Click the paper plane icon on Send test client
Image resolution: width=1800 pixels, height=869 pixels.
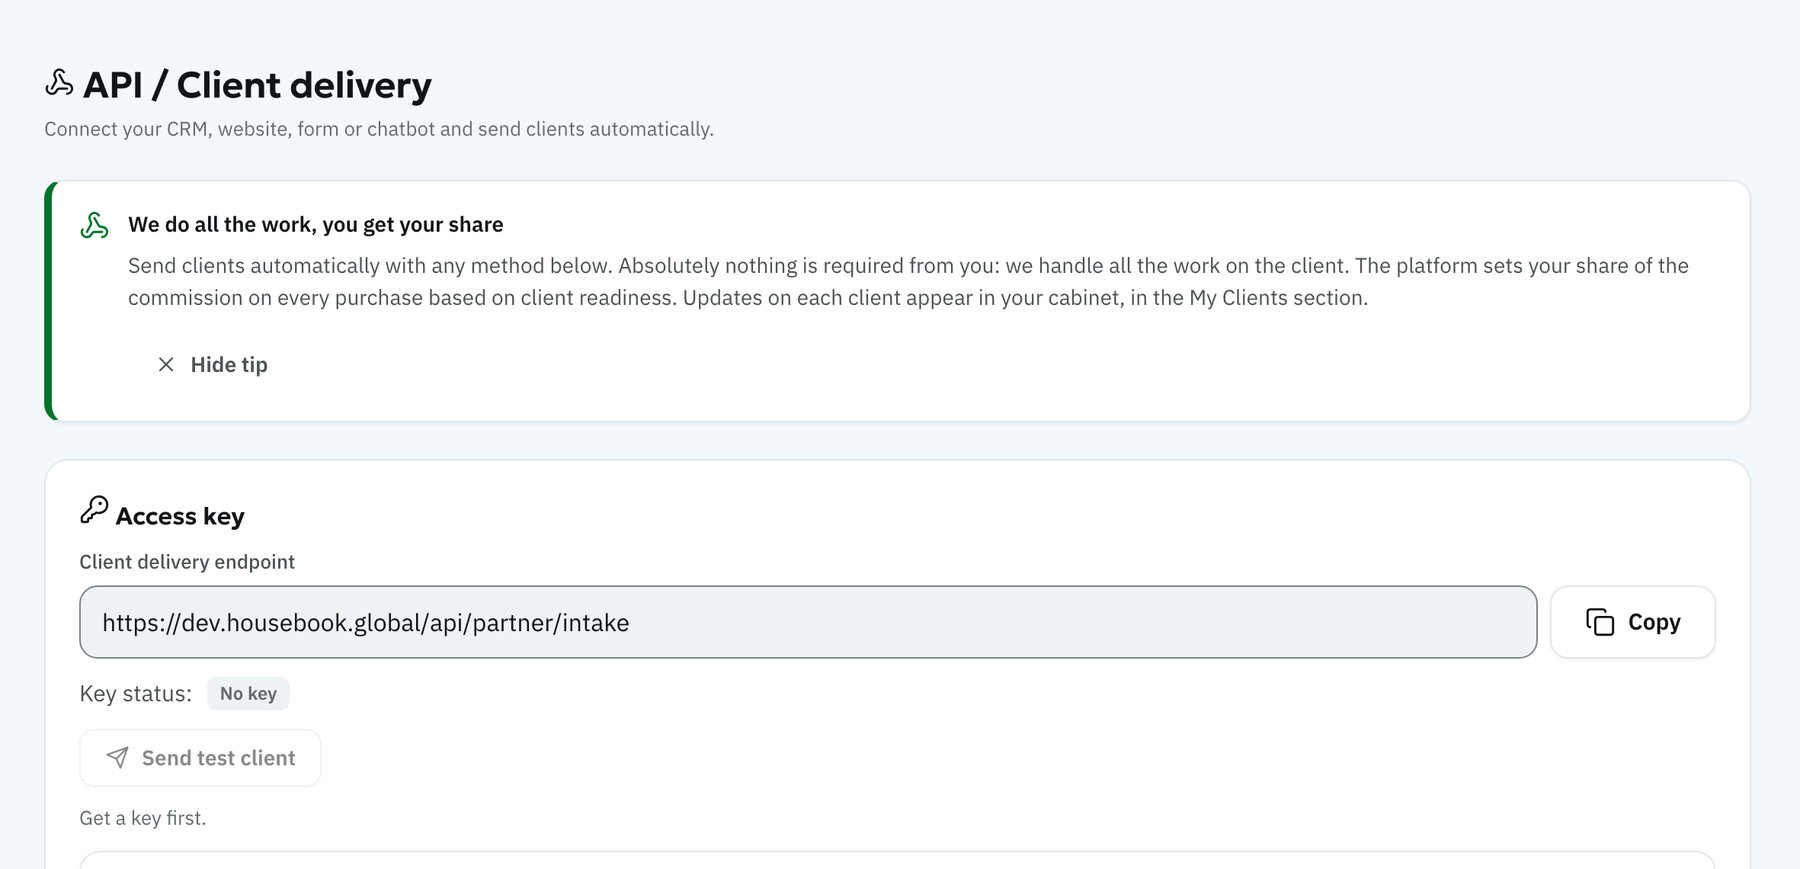coord(117,758)
